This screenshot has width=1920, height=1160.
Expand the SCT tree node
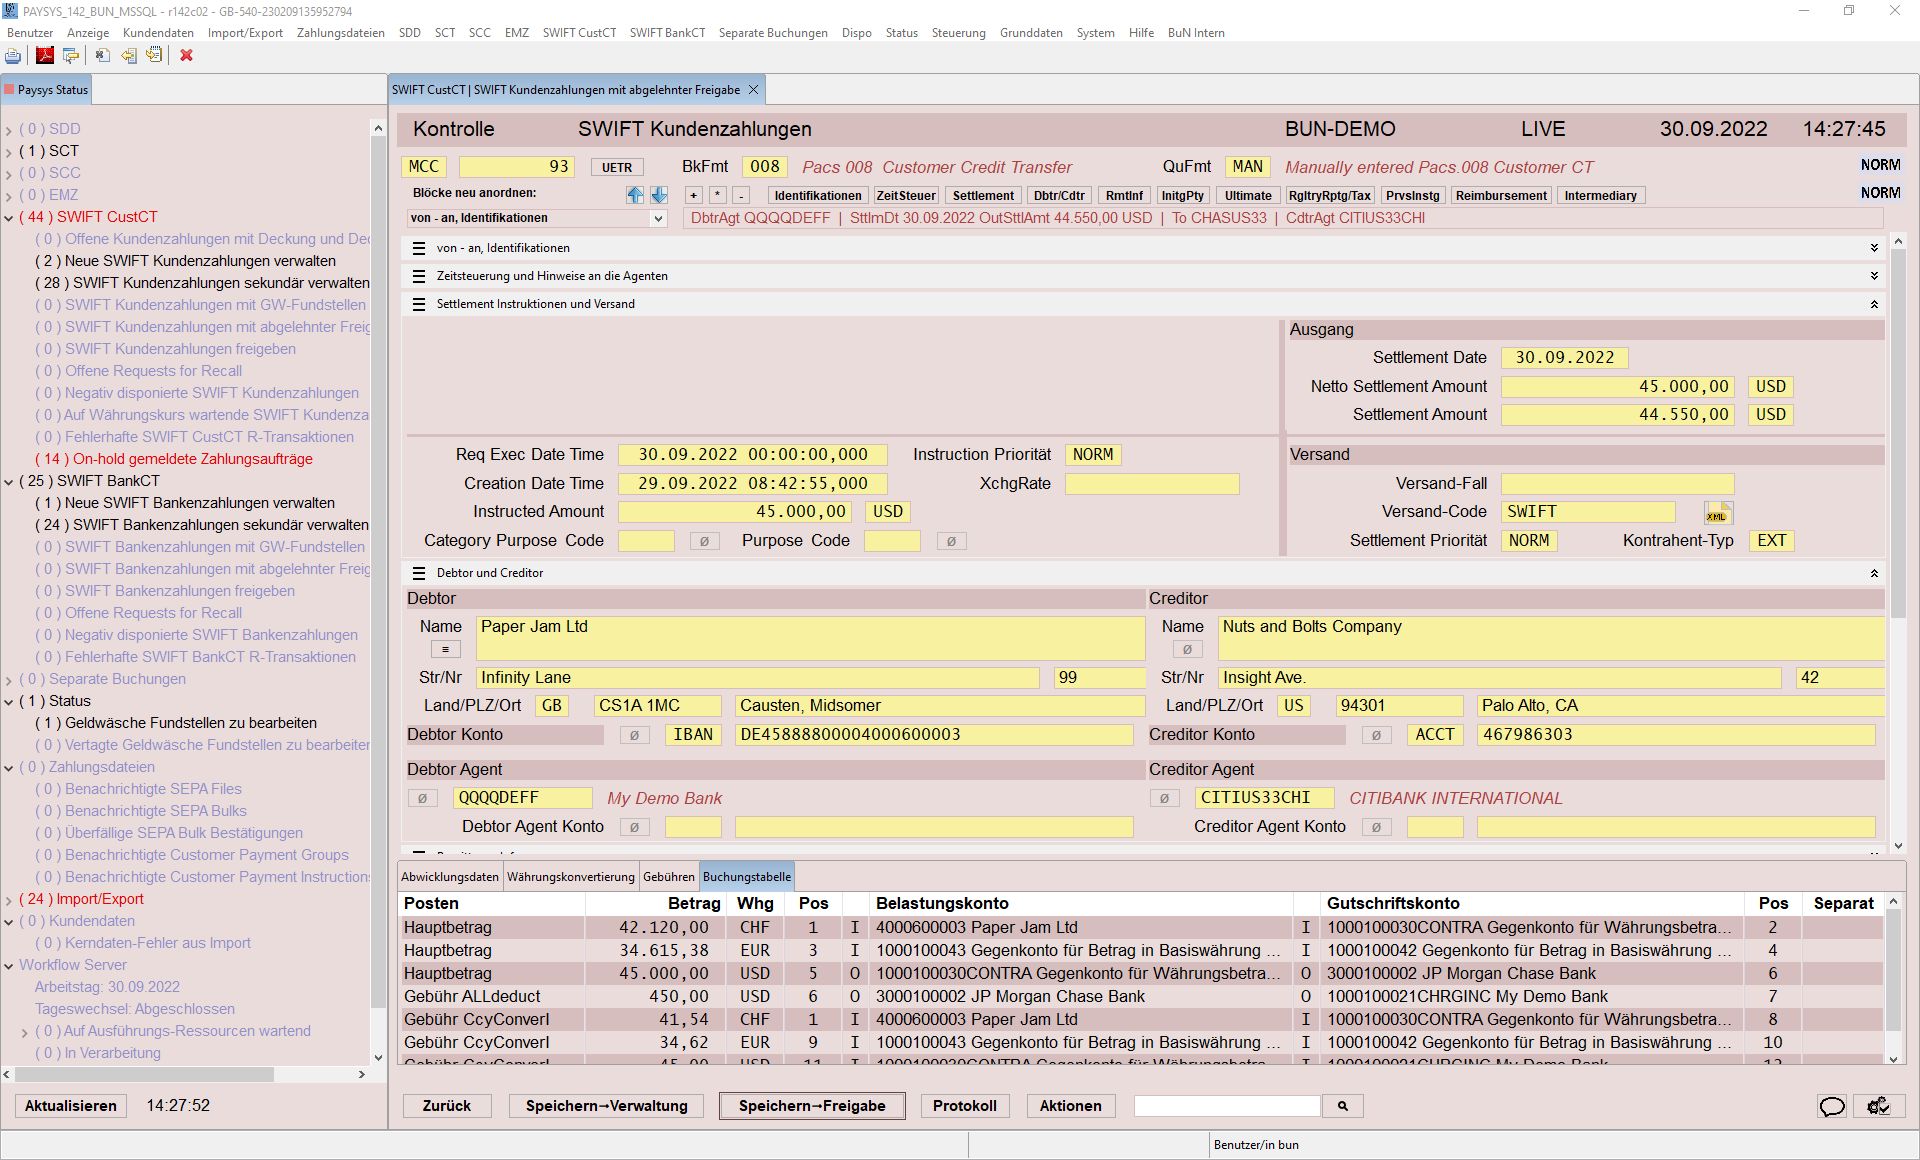[9, 151]
